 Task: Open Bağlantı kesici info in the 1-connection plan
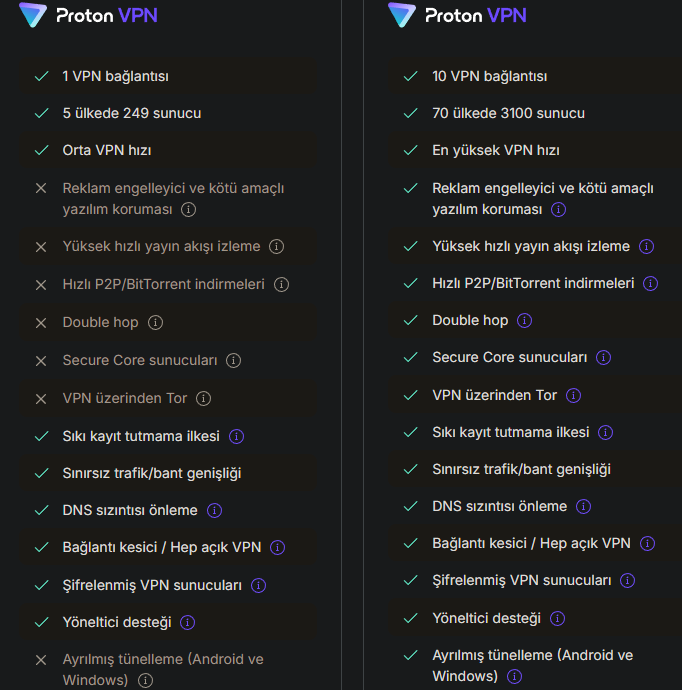(277, 548)
